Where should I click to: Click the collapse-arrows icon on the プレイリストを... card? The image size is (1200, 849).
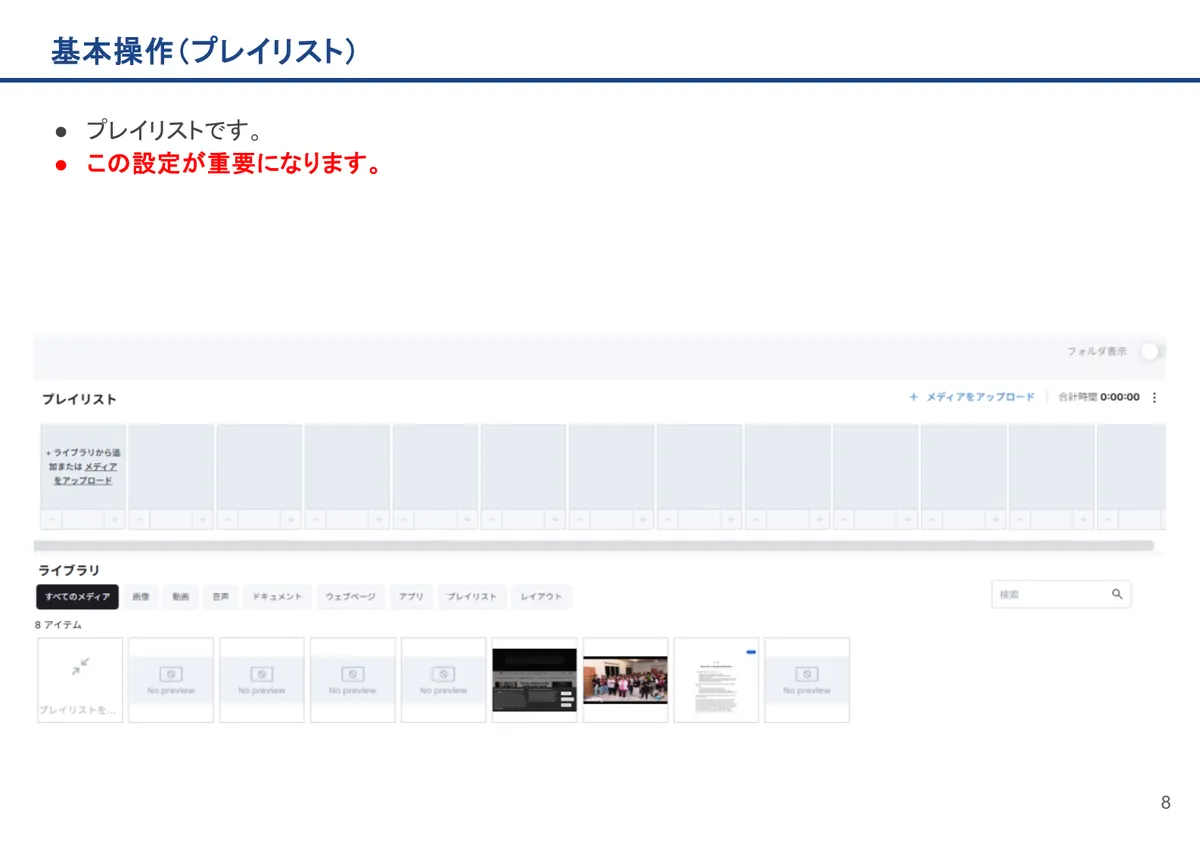point(80,665)
